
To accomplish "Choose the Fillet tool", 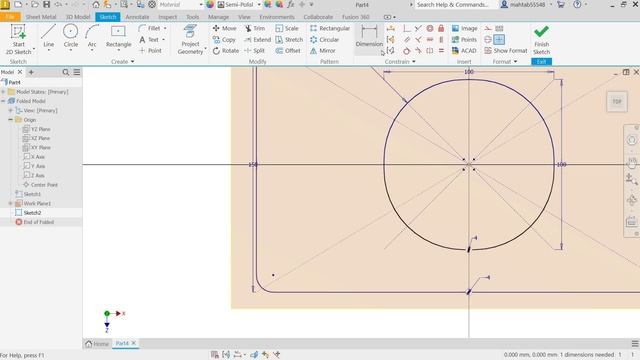I will [x=150, y=28].
